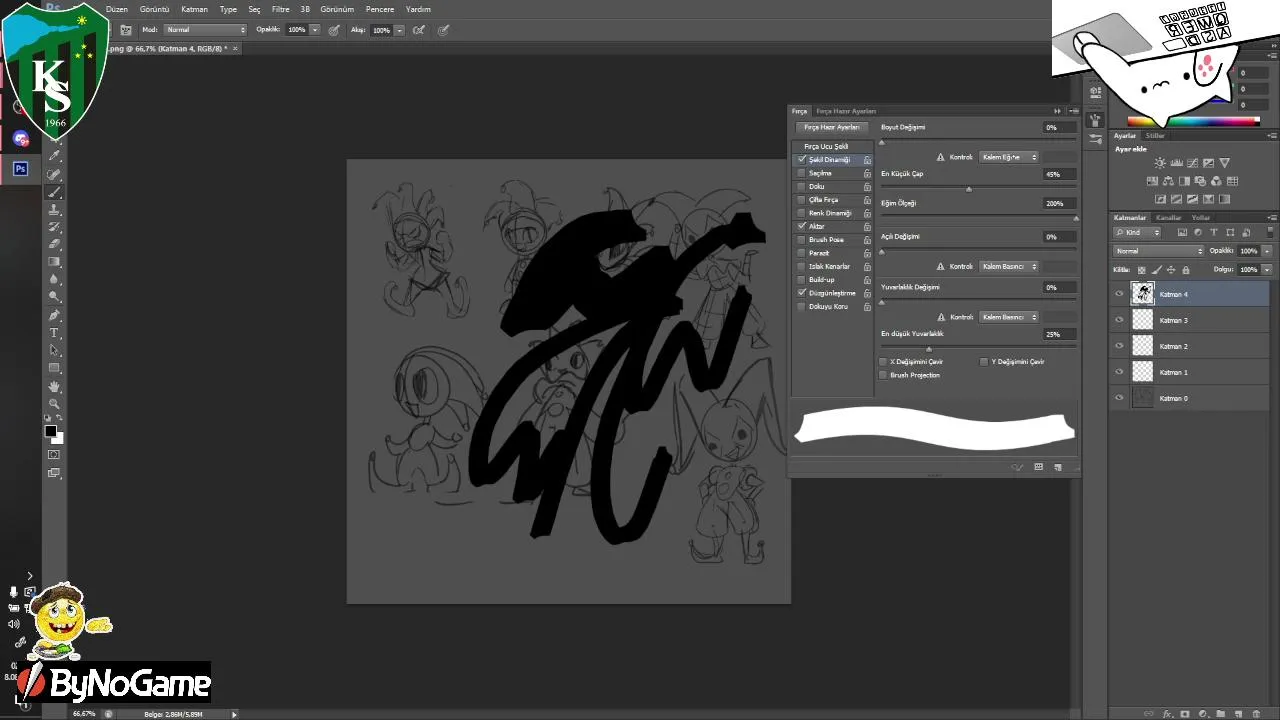Toggle the Şekil Dinamiği checkbox
The image size is (1280, 720).
pyautogui.click(x=802, y=160)
